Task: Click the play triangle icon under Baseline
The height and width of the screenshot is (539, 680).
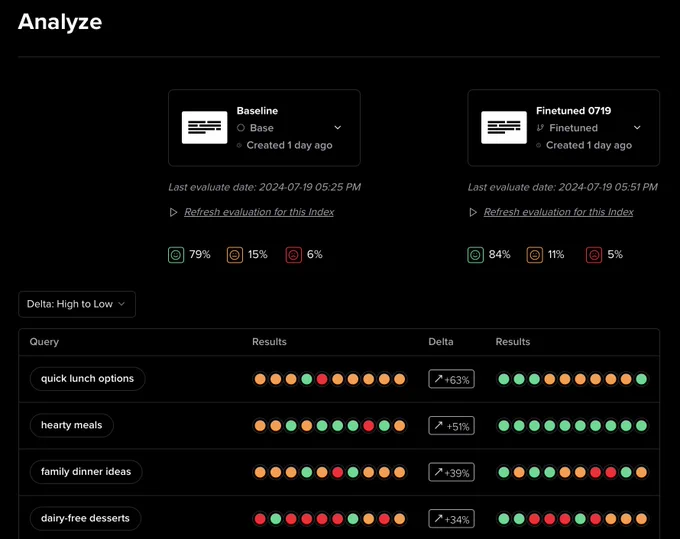Action: click(x=173, y=212)
